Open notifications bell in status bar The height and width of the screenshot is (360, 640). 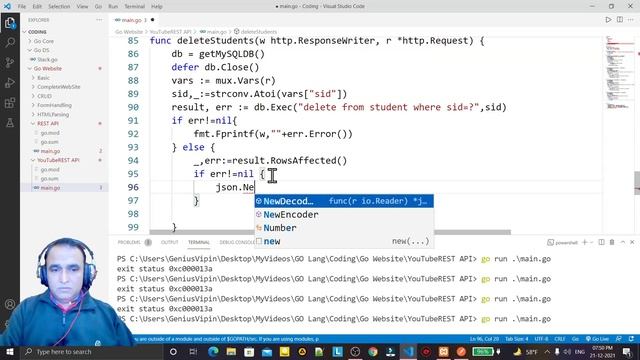(631, 339)
